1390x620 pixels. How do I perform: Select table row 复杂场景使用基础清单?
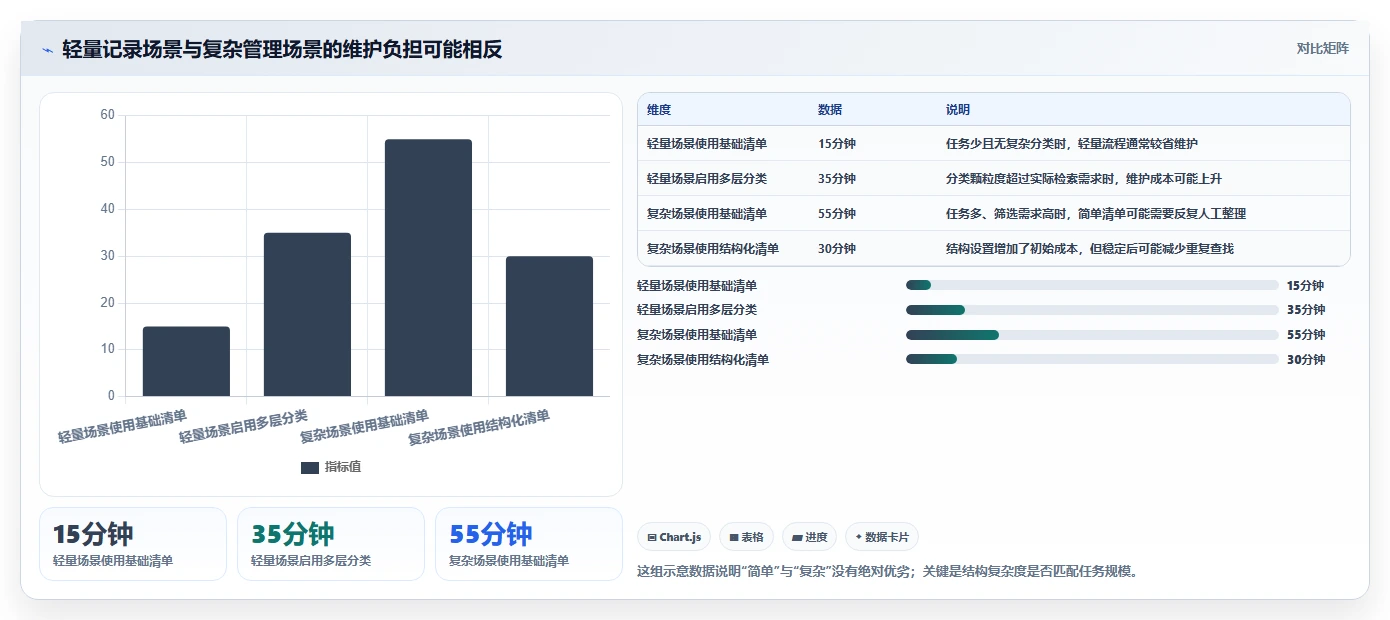993,213
